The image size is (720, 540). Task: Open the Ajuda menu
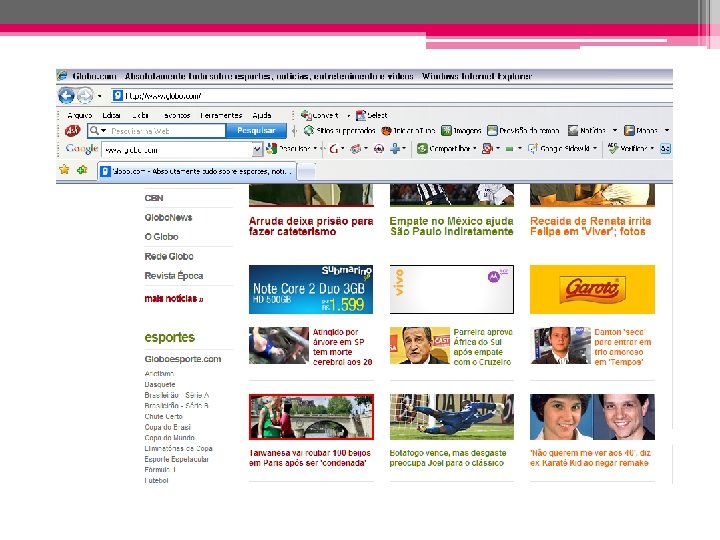[x=262, y=115]
